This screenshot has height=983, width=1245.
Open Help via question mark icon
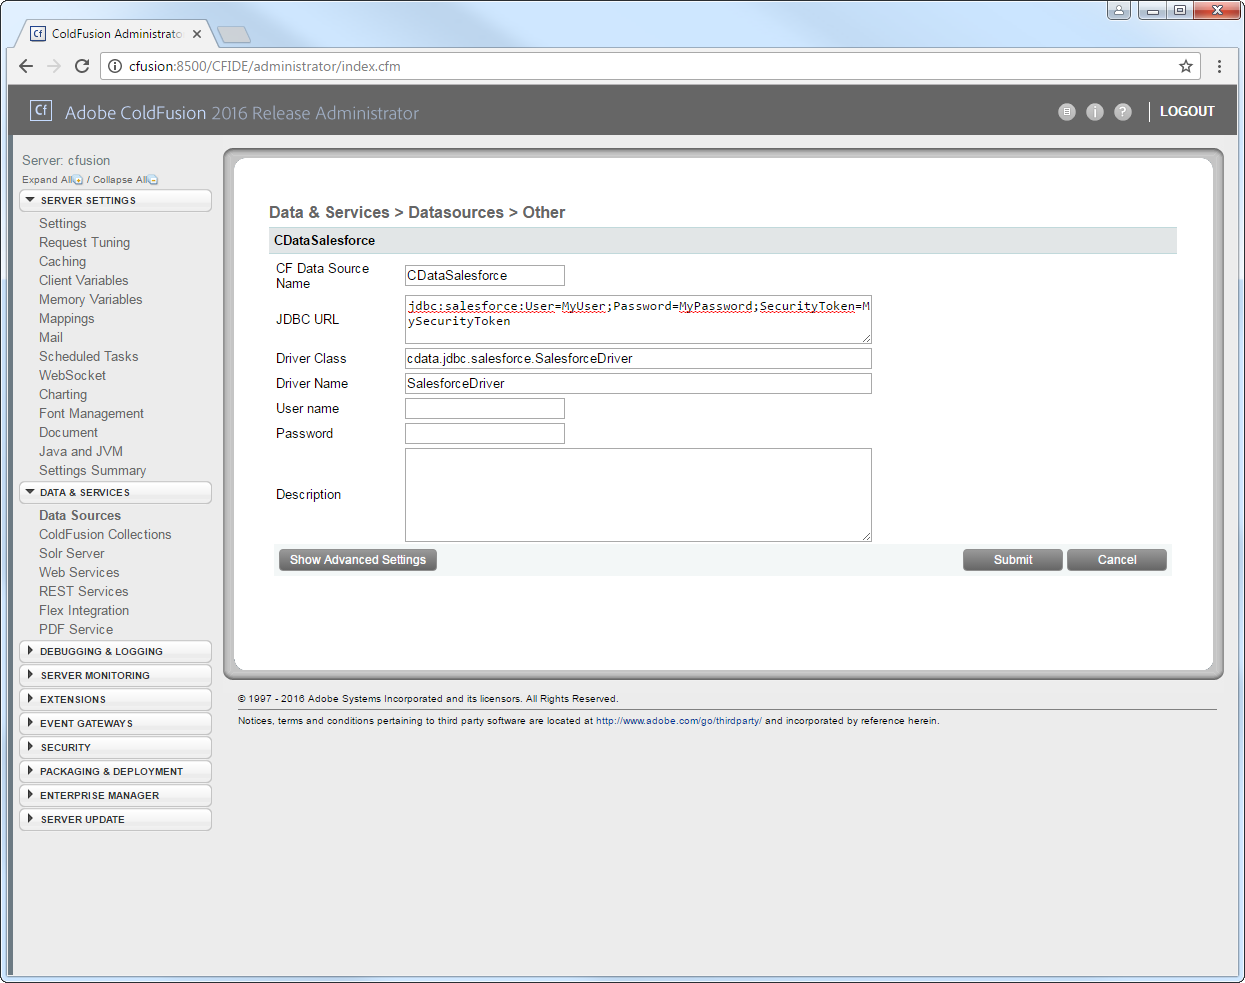point(1123,112)
